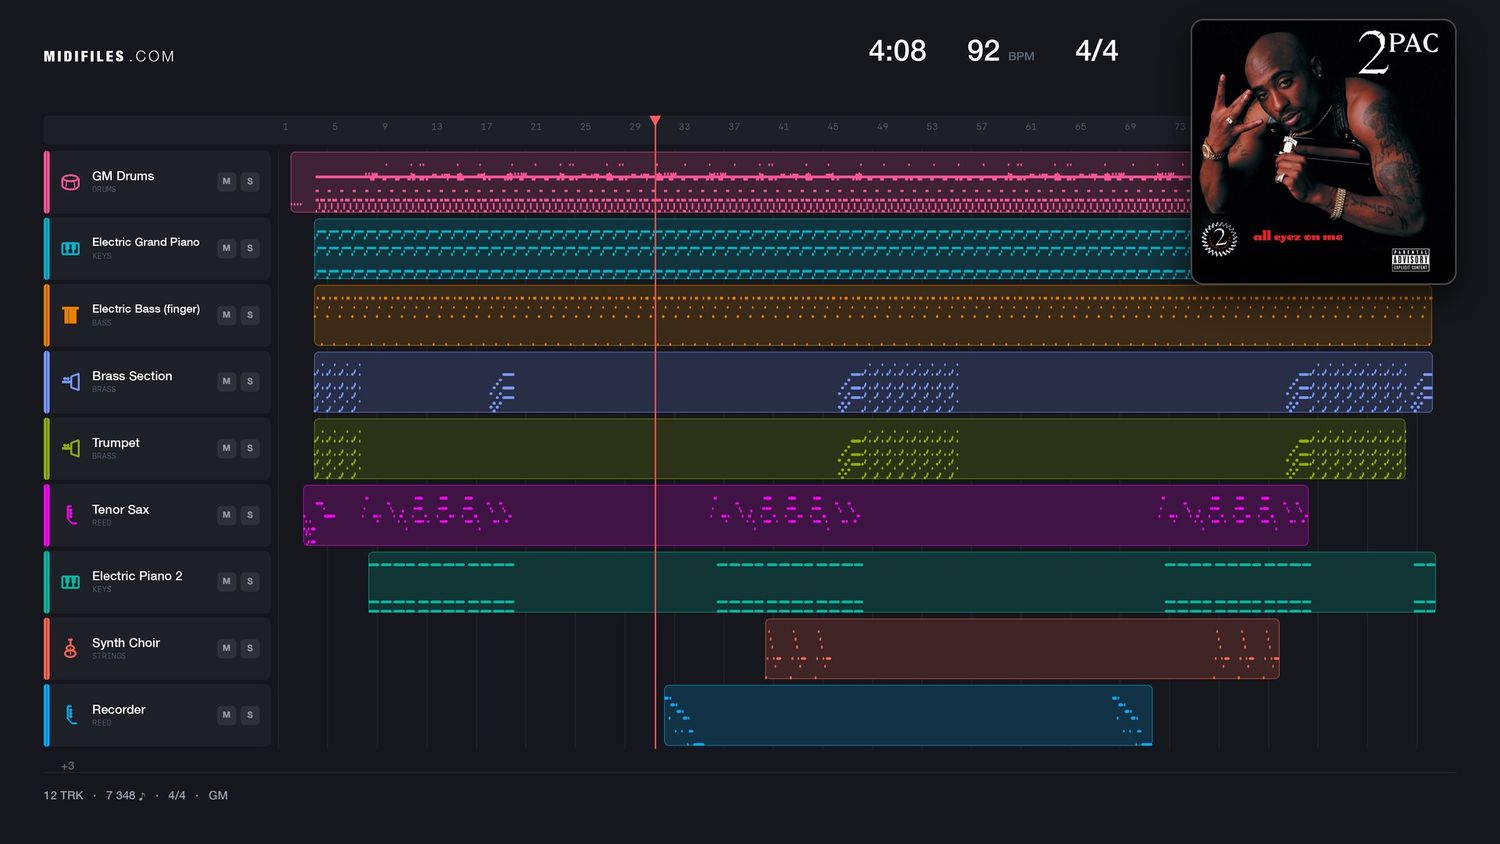Solo the Synth Choir track
The image size is (1500, 844).
(x=250, y=648)
